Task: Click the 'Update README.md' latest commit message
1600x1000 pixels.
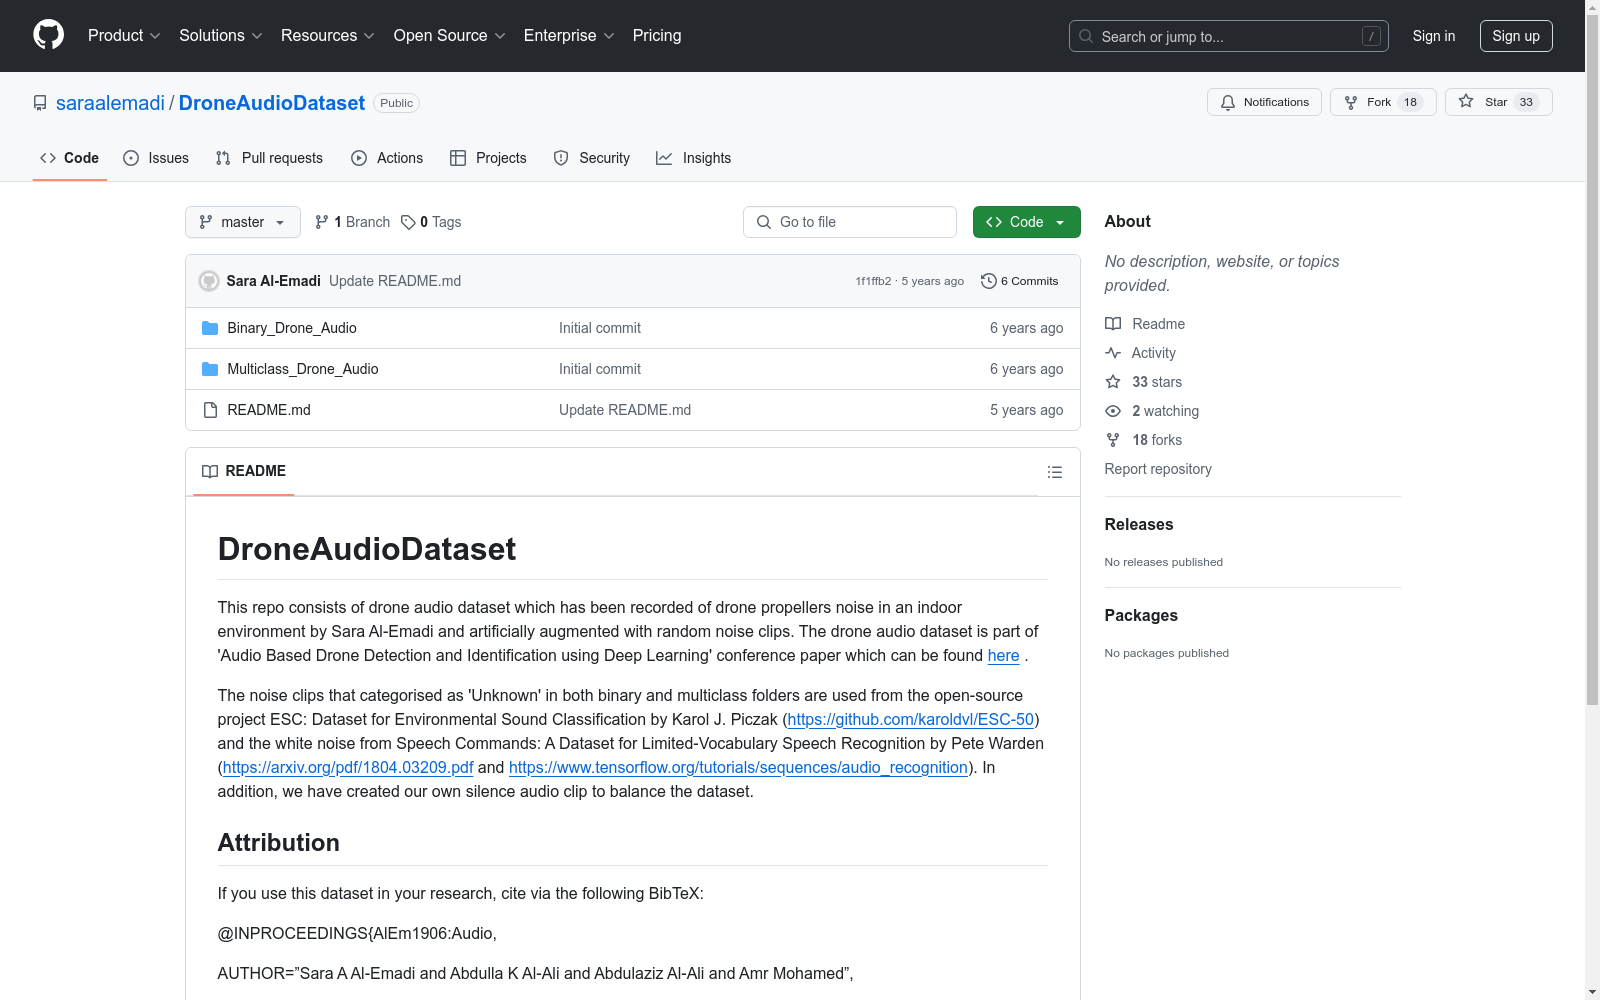Action: (x=395, y=281)
